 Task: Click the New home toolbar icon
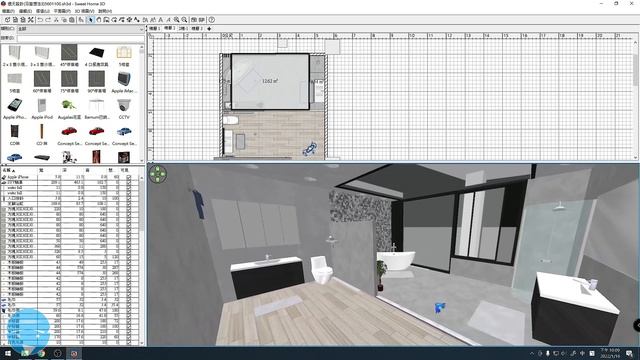point(7,20)
